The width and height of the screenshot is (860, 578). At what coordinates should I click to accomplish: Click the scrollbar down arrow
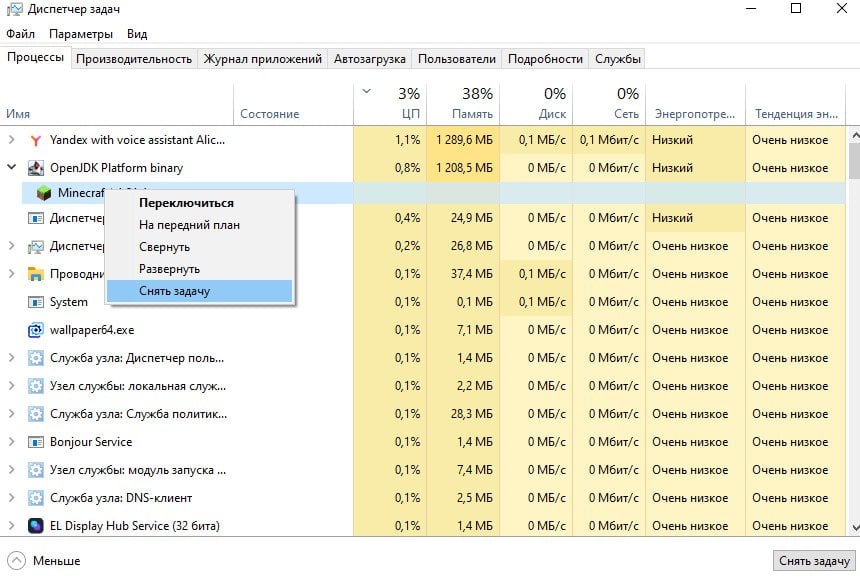tap(855, 528)
